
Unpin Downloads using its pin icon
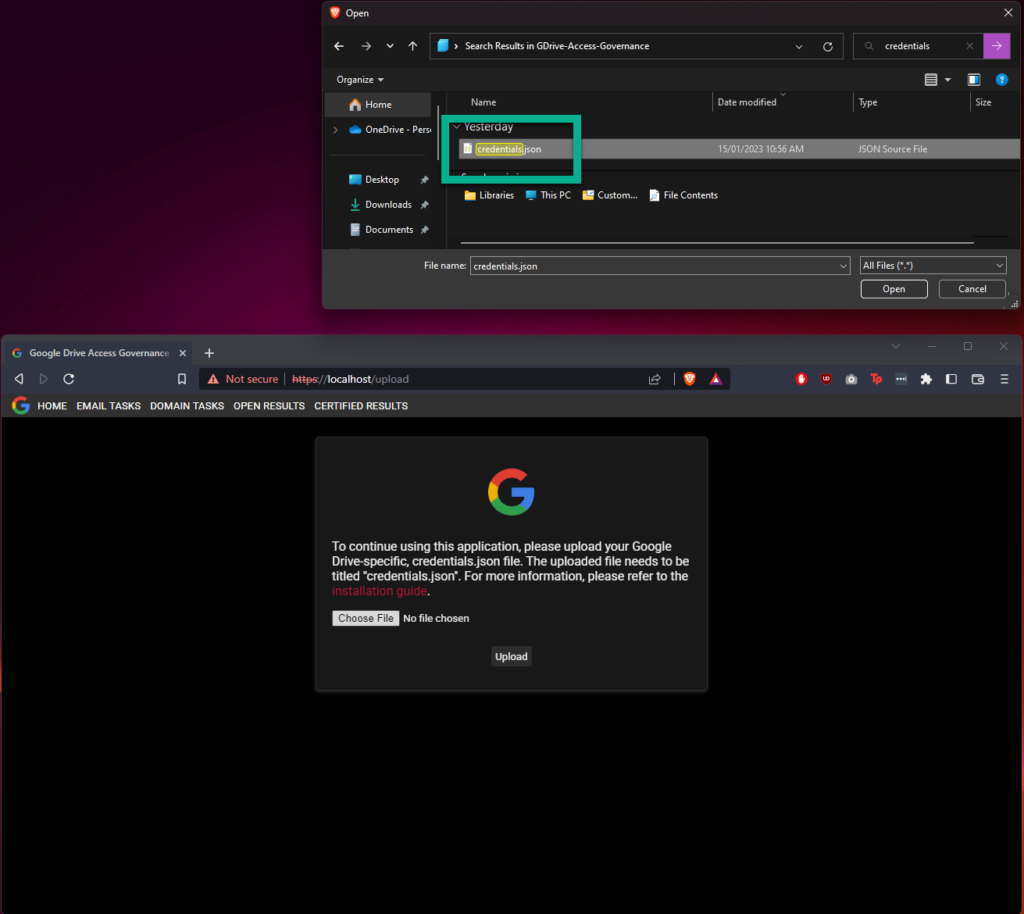424,204
